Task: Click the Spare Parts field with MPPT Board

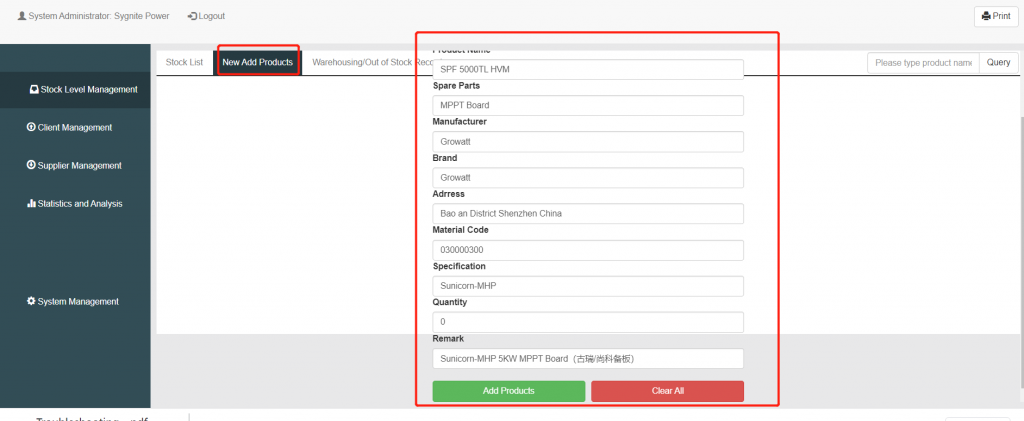Action: tap(588, 105)
